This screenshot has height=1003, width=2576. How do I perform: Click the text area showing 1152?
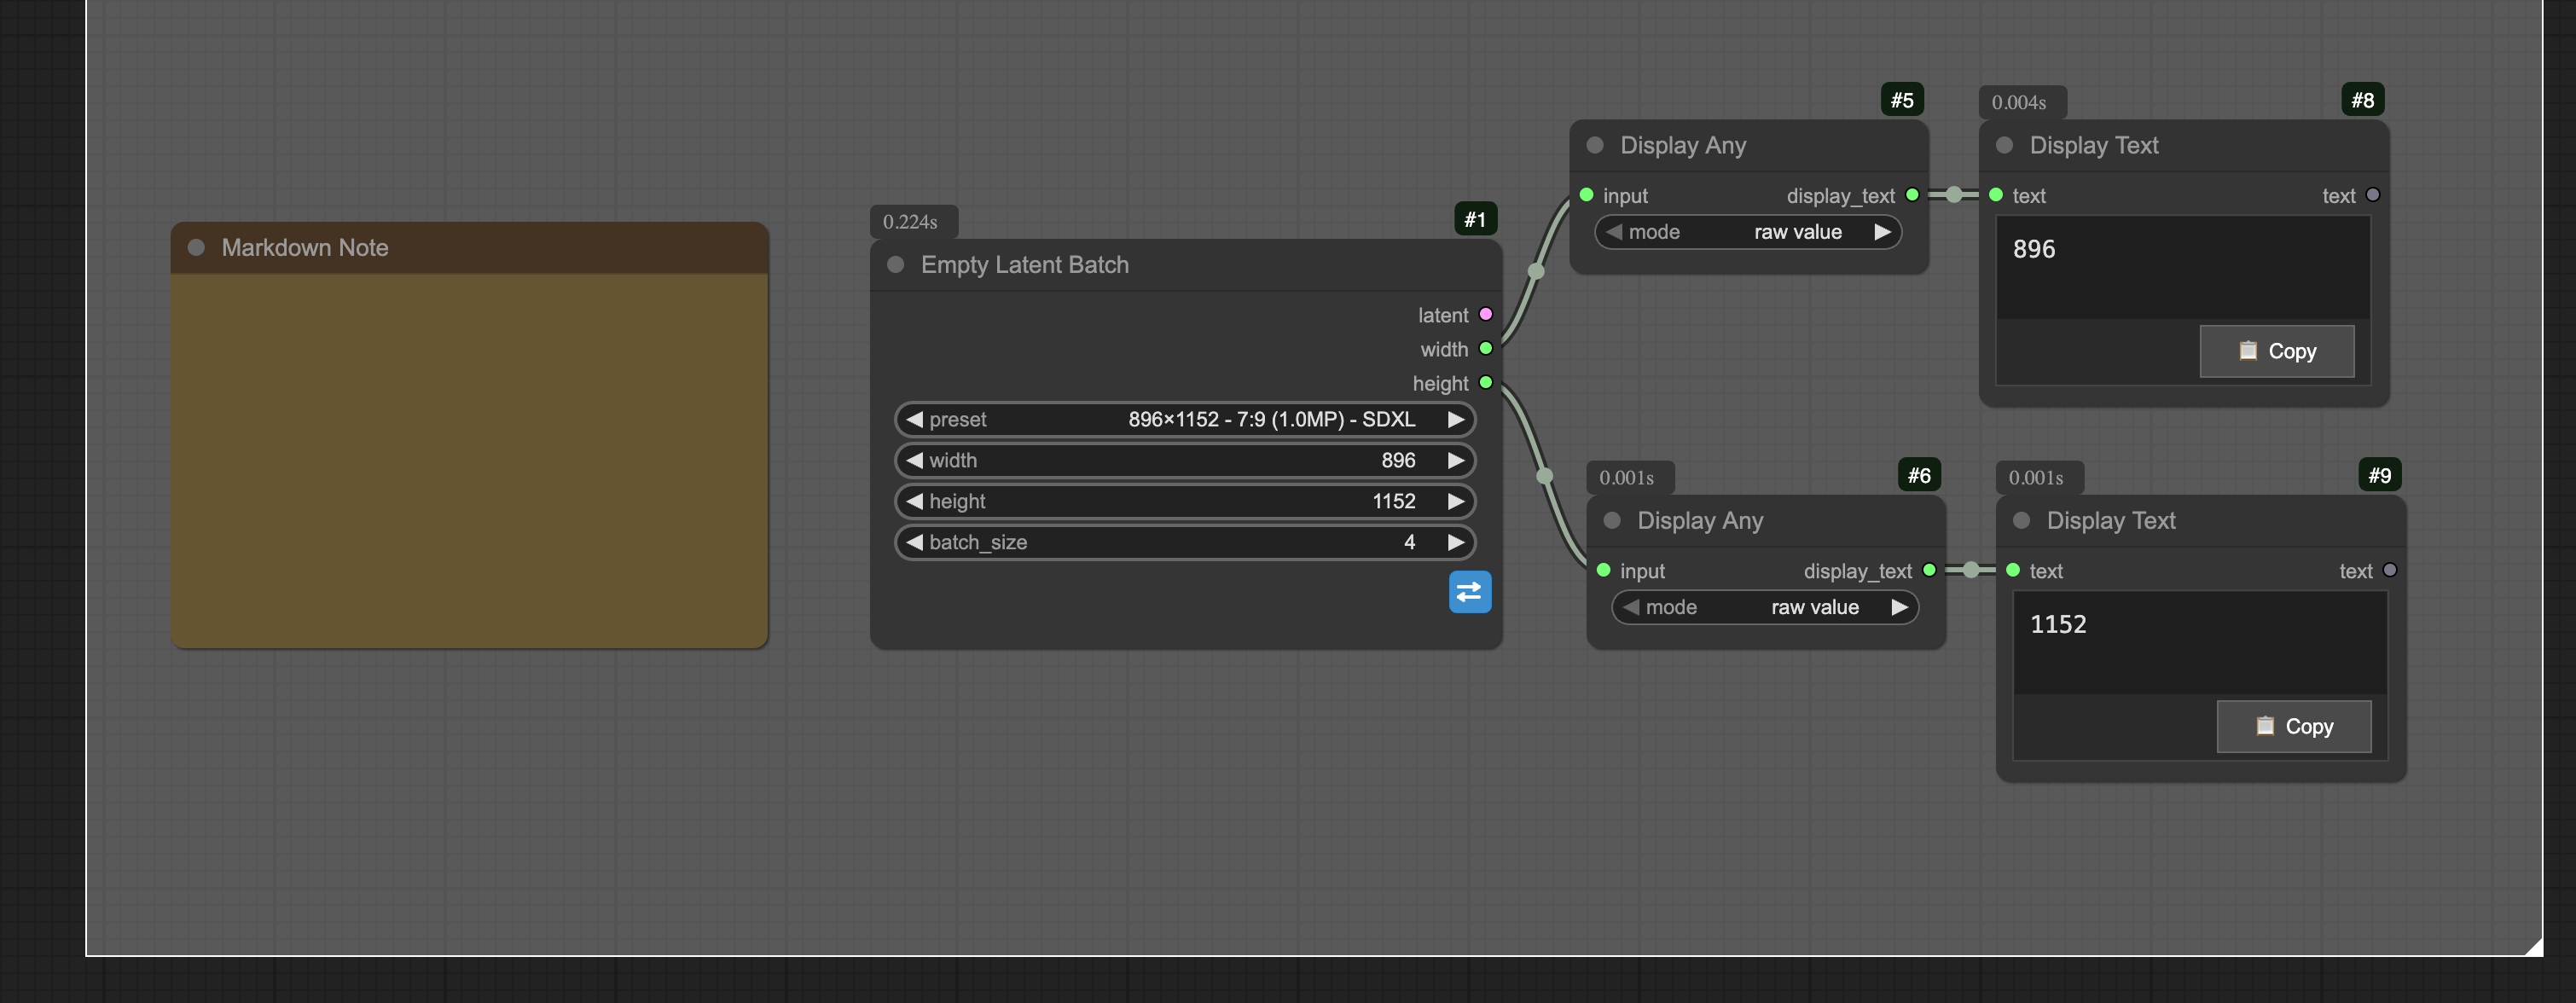tap(2200, 642)
